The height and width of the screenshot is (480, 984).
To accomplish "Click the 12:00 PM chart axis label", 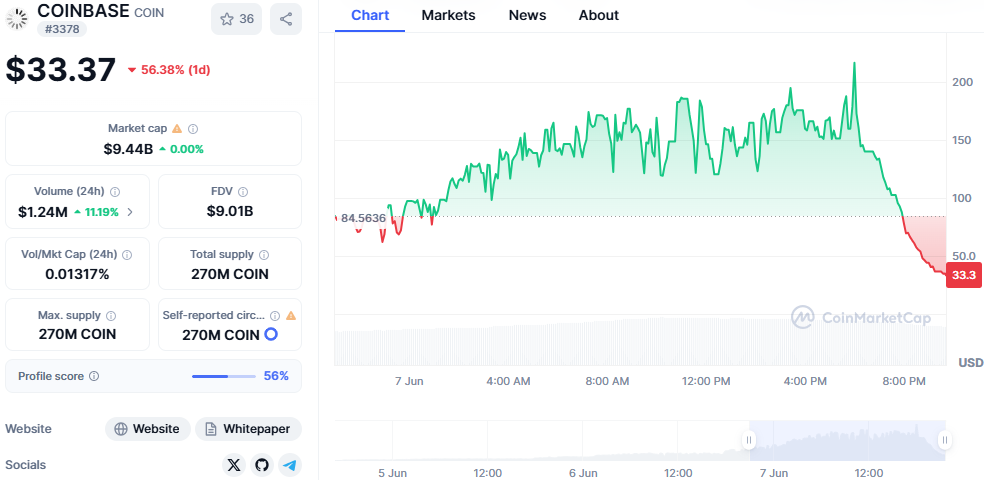I will coord(706,381).
